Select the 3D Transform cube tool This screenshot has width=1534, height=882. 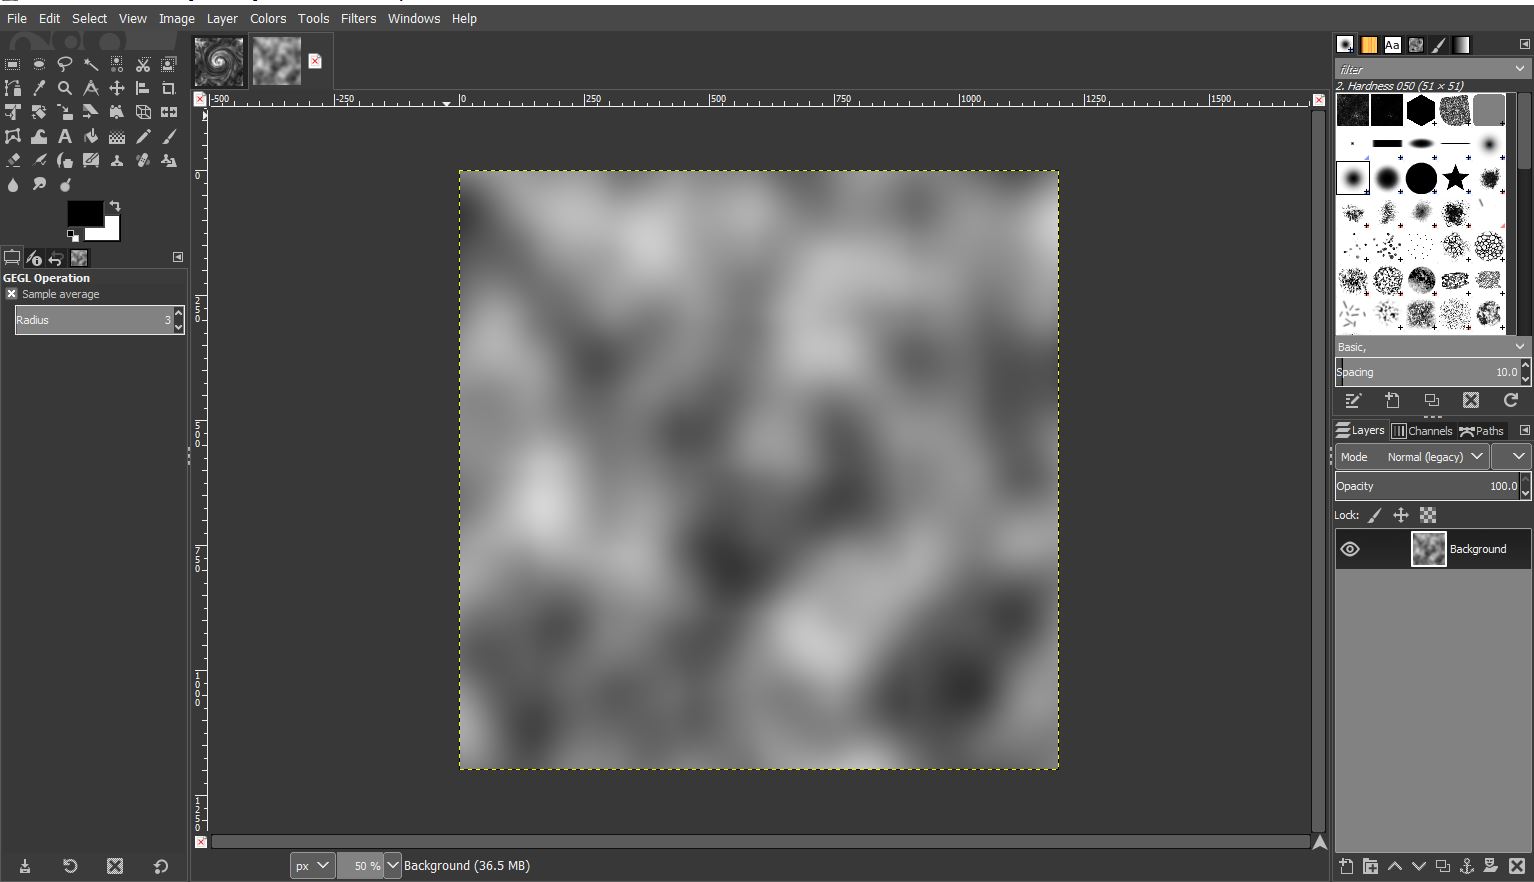pos(143,112)
